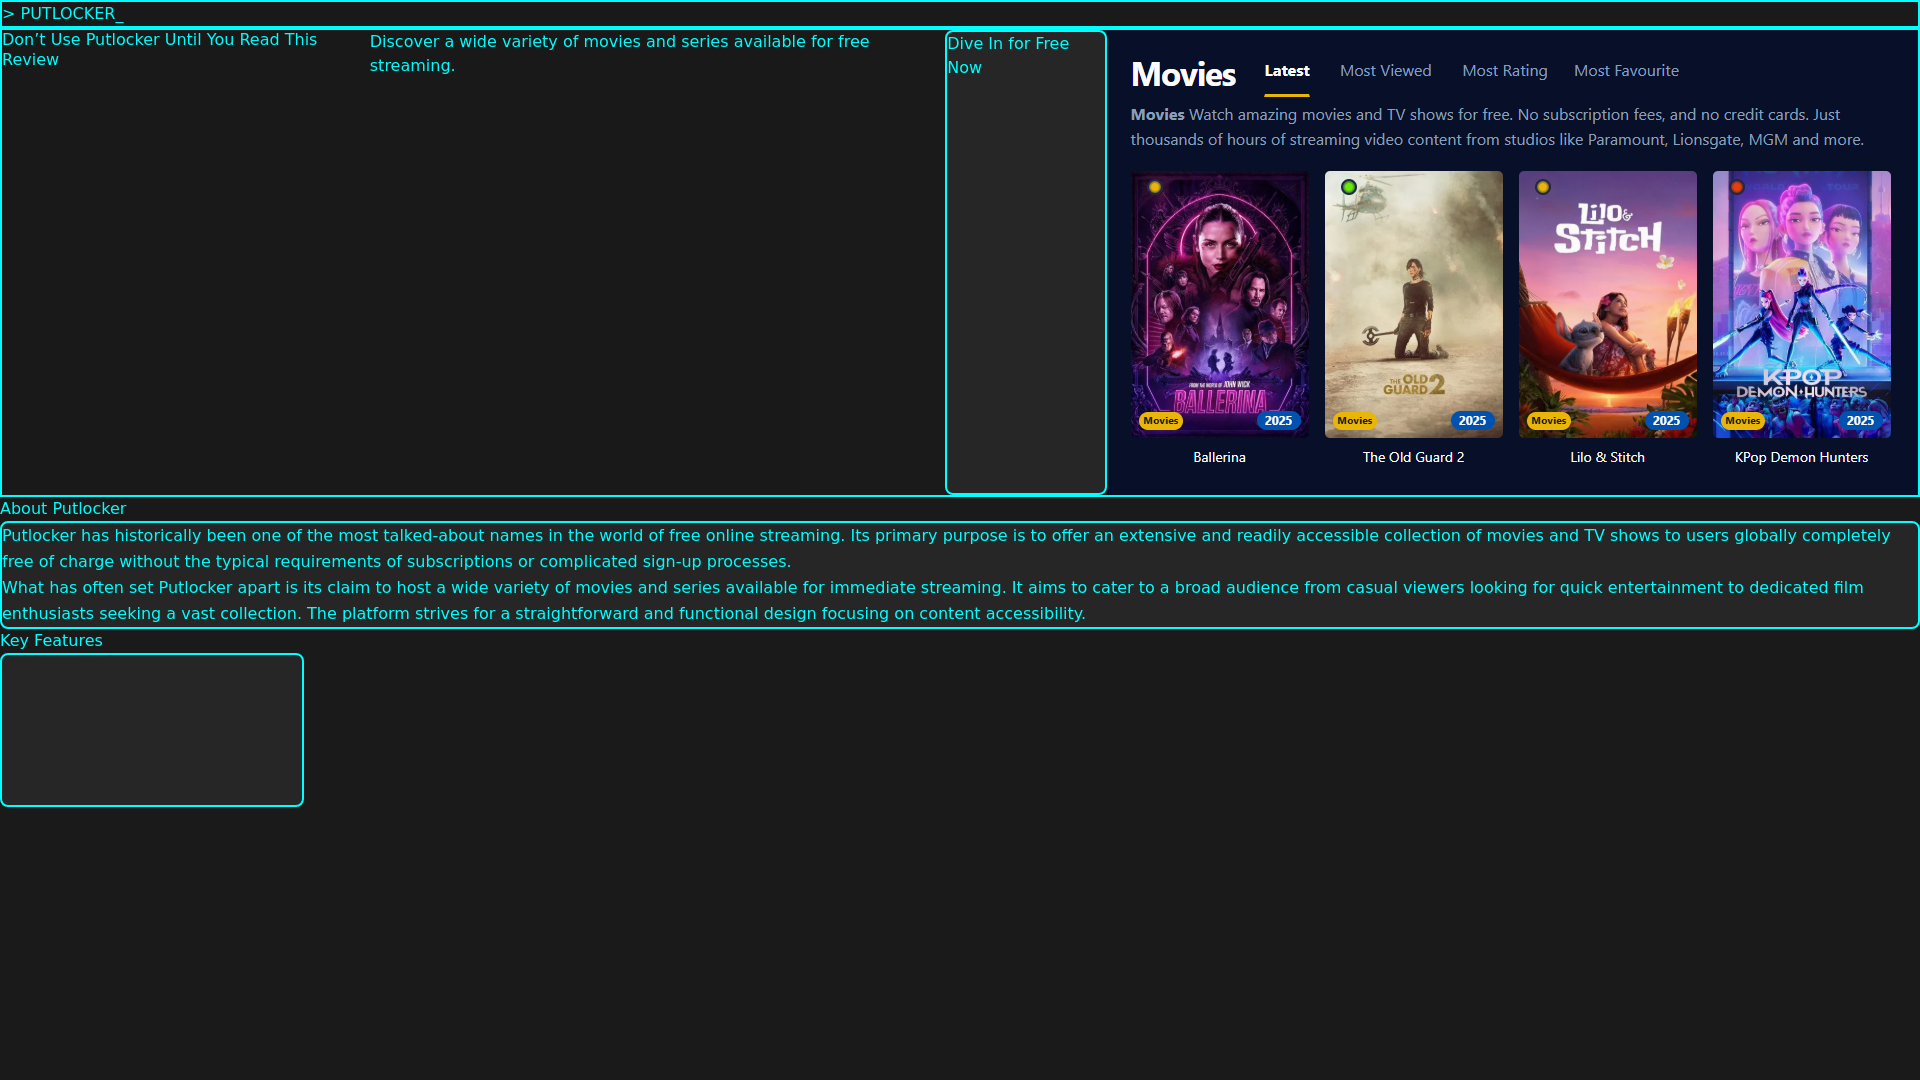The image size is (1920, 1080).
Task: Click 2025 badge on KPop Demon Hunters
Action: [1860, 421]
